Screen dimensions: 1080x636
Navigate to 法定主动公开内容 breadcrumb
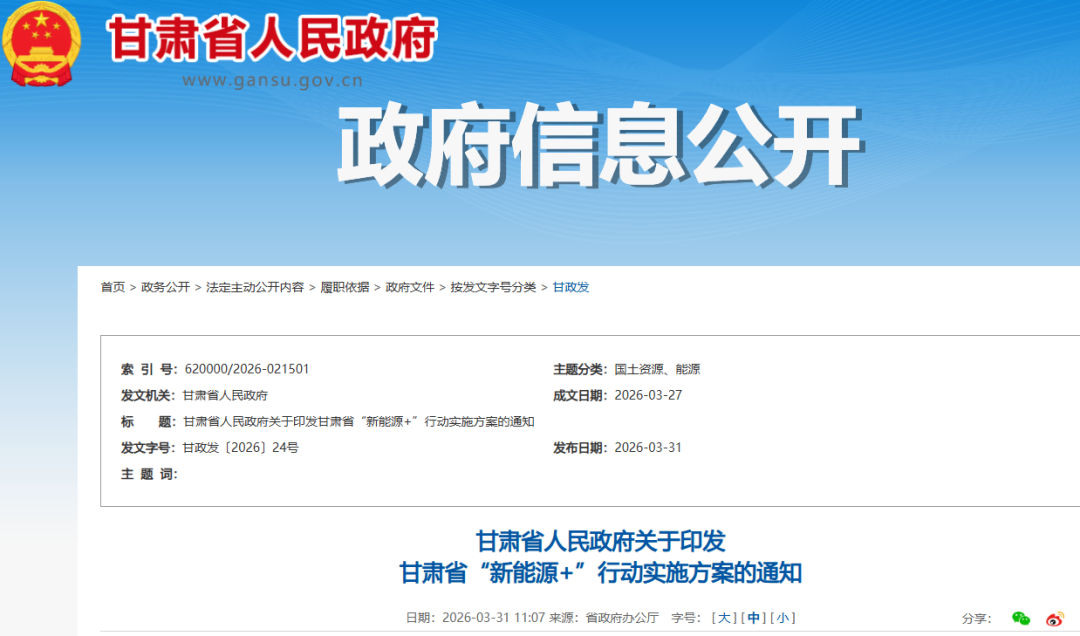click(x=255, y=287)
